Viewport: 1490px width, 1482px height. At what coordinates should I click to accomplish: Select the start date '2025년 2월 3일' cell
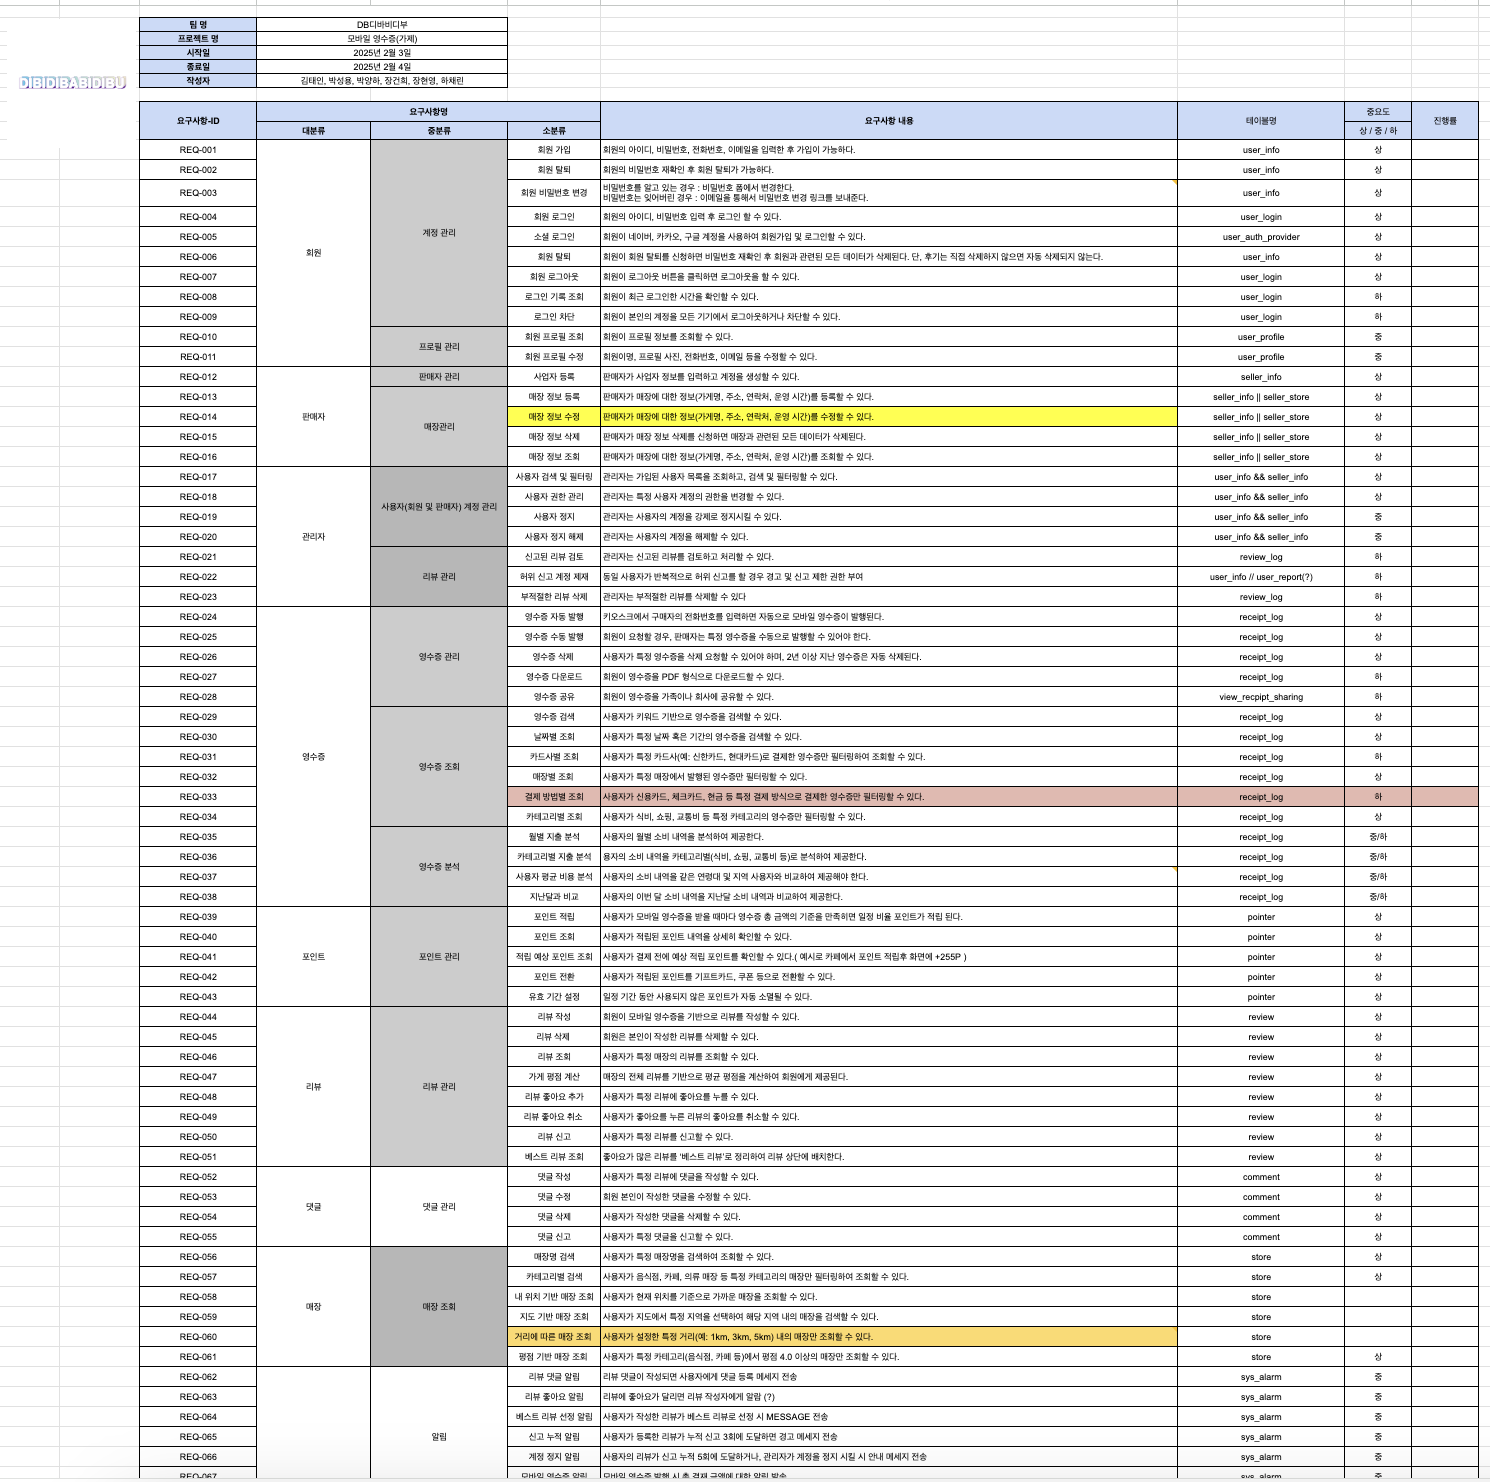coord(382,52)
